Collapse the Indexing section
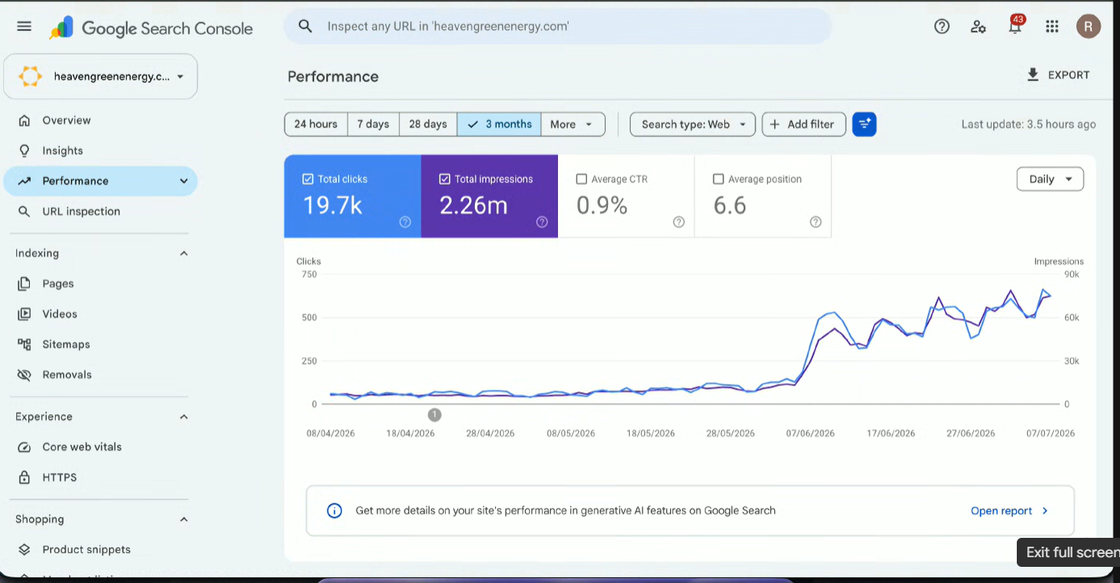1120x583 pixels. click(184, 253)
